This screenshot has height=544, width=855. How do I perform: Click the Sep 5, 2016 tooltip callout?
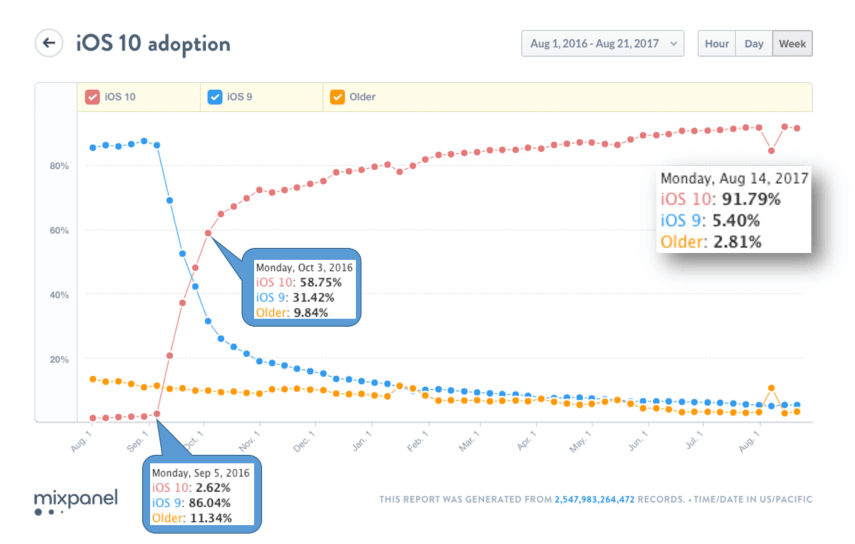(x=201, y=492)
